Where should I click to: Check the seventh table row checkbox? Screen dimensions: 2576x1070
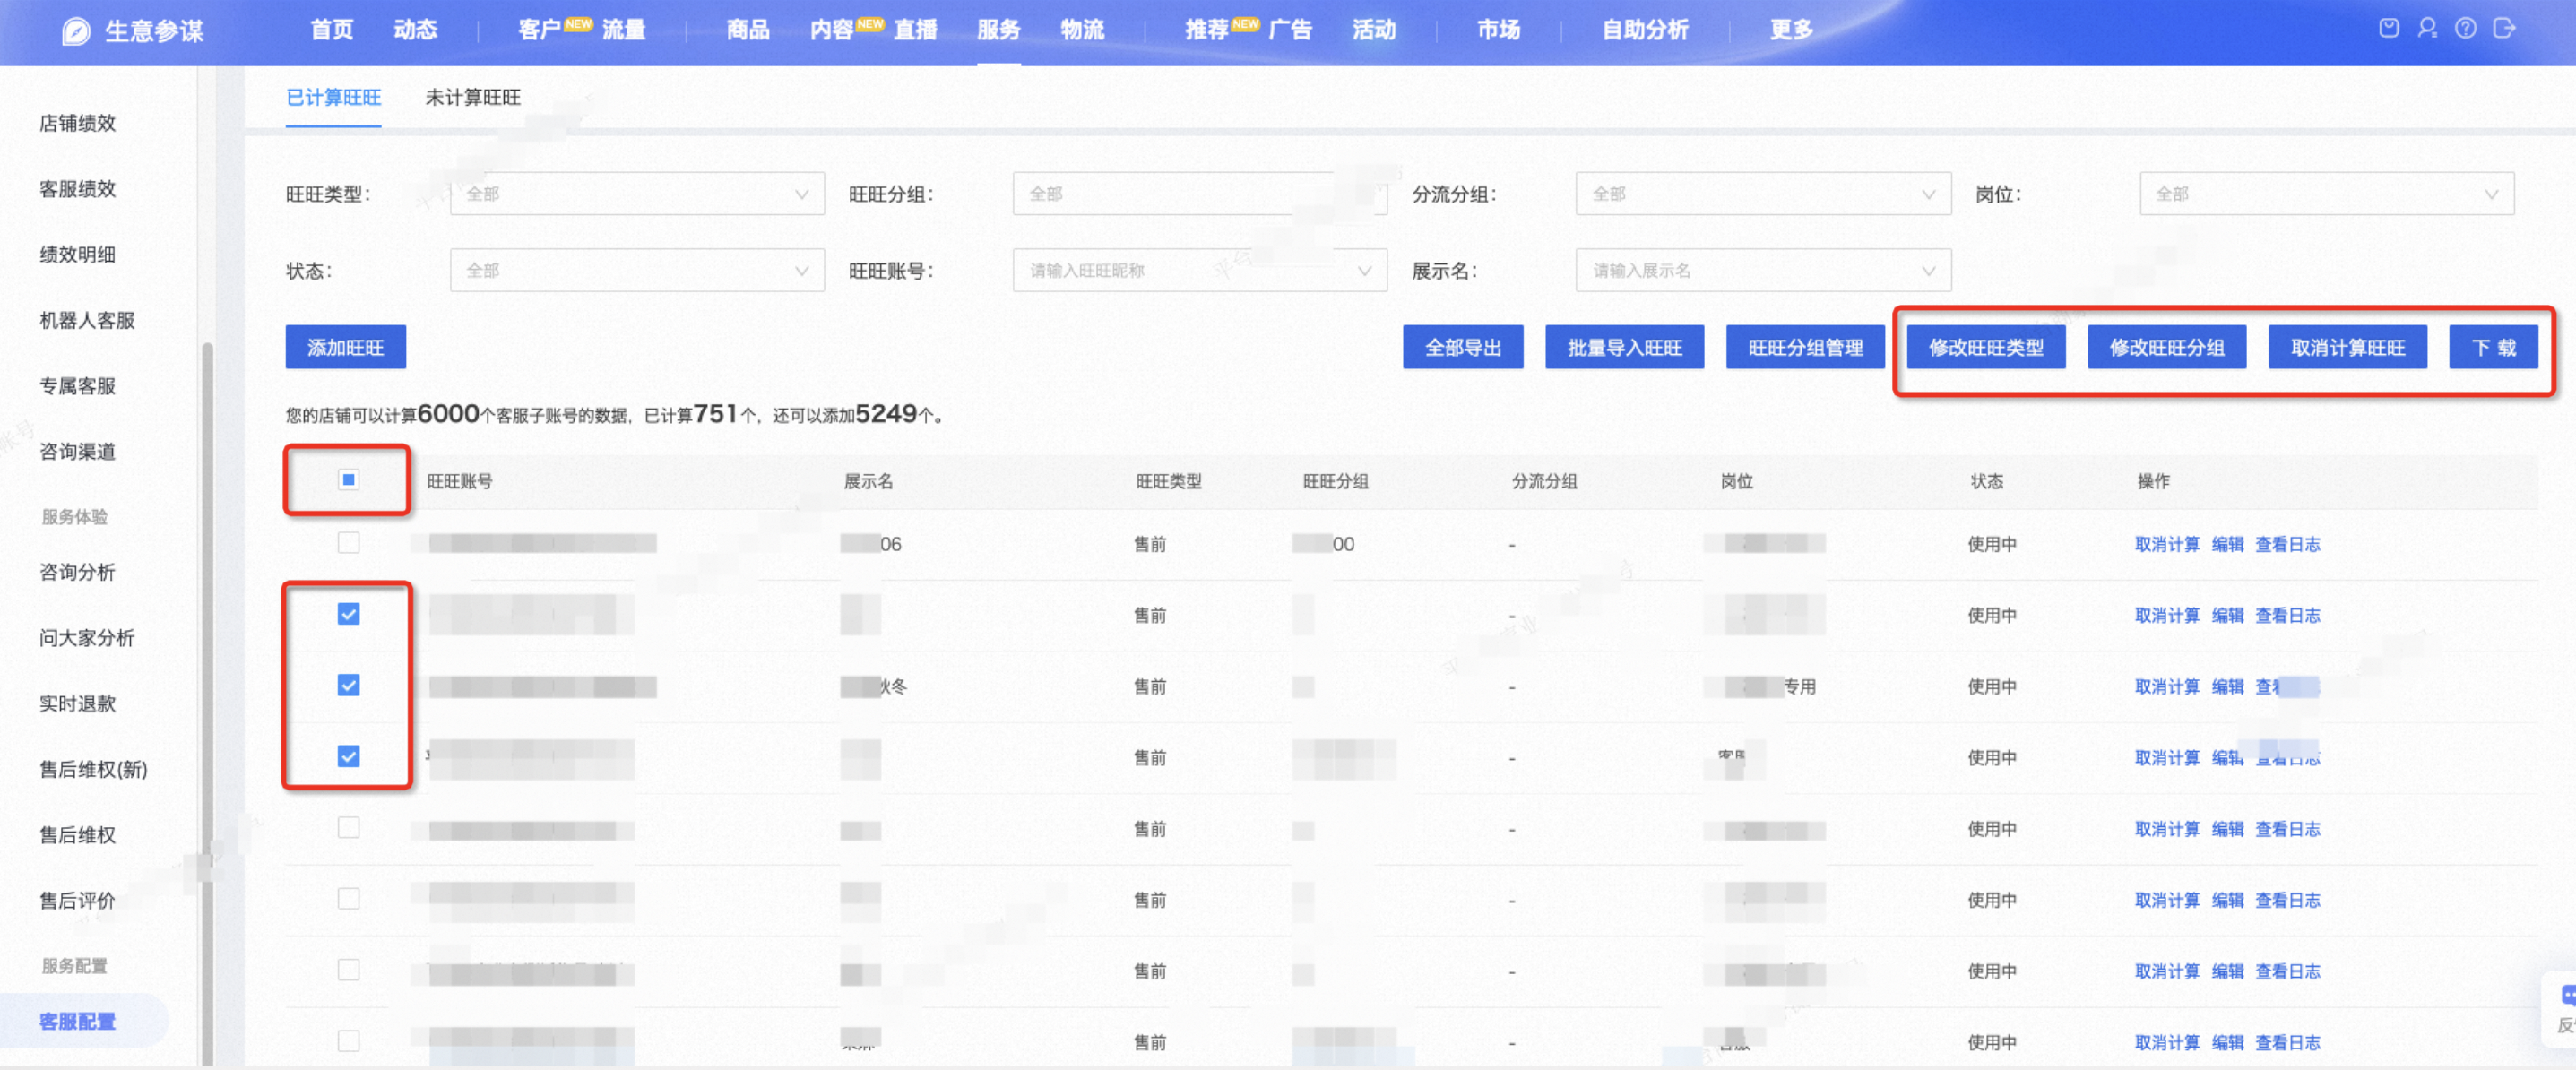(x=348, y=969)
